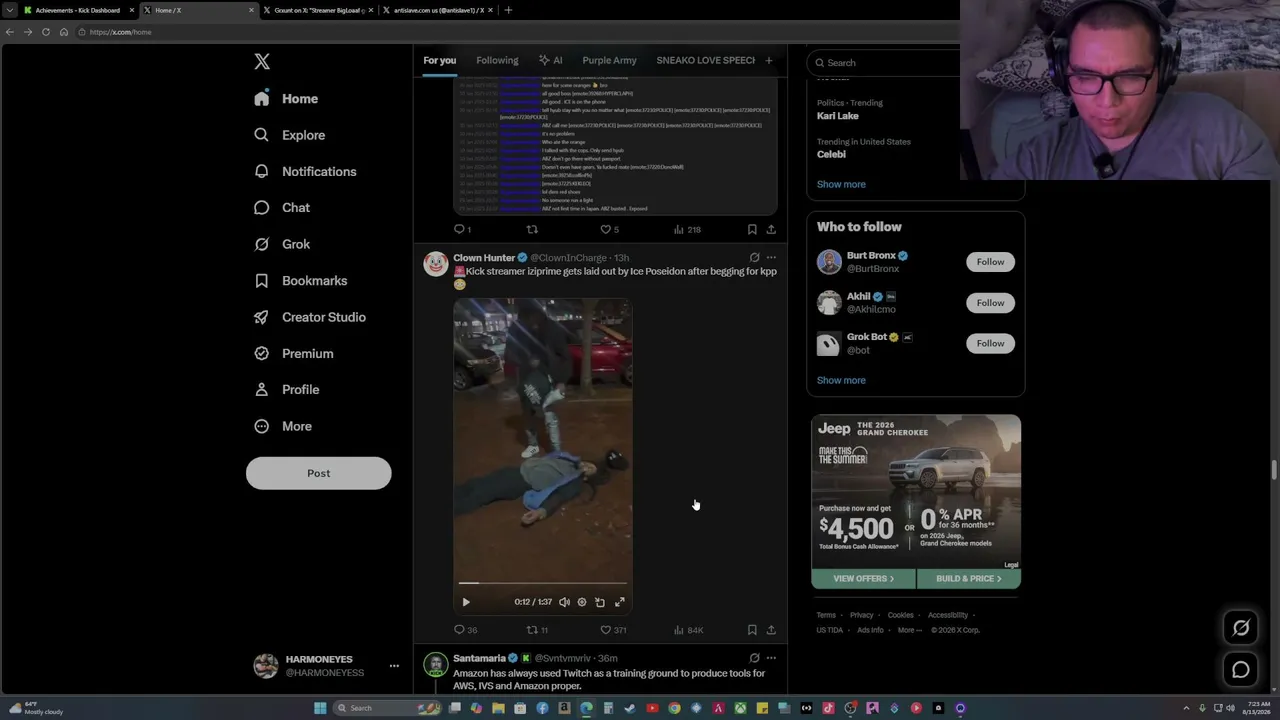The height and width of the screenshot is (720, 1280).
Task: Follow Akhil
Action: click(x=990, y=303)
